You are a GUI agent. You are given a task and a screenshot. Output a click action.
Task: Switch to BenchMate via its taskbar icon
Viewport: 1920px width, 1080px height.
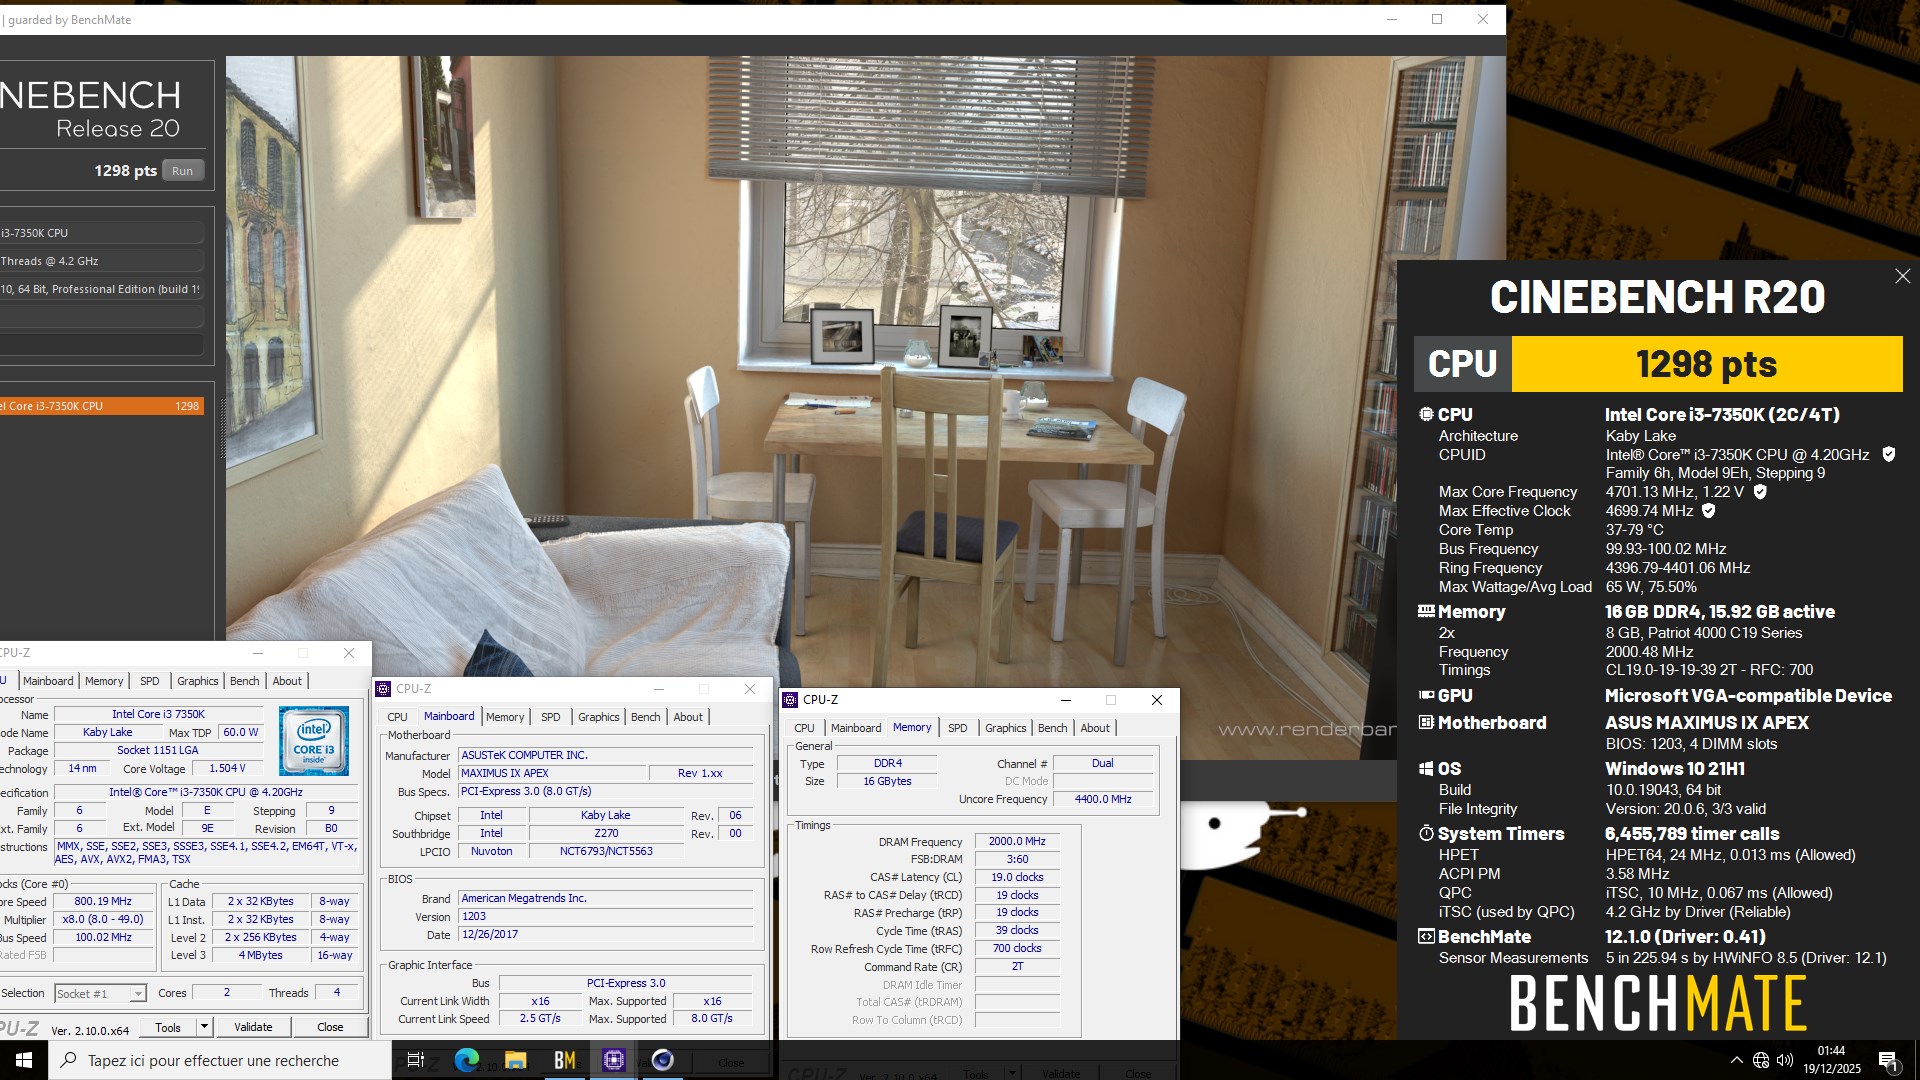565,1060
